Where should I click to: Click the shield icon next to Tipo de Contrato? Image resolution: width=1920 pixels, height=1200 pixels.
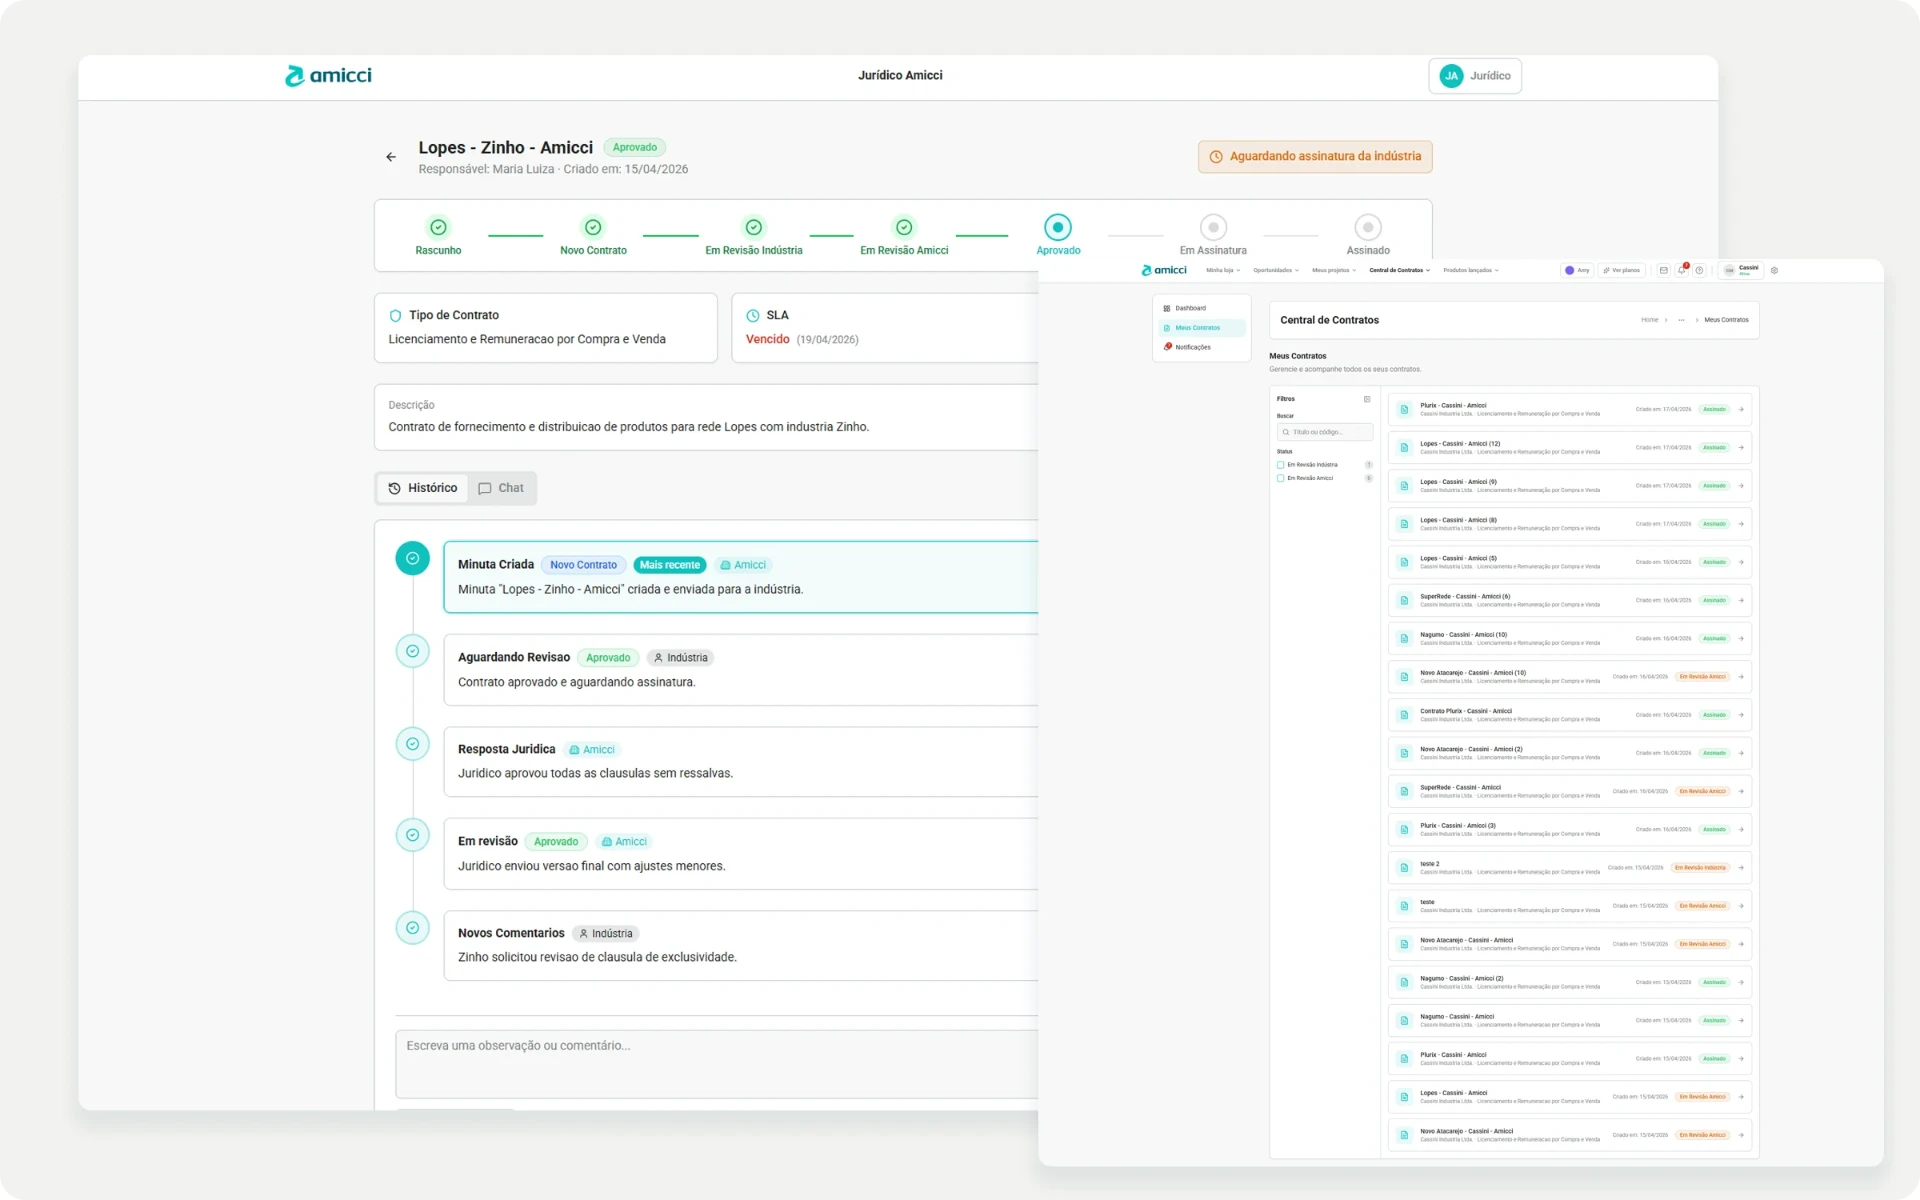coord(395,316)
